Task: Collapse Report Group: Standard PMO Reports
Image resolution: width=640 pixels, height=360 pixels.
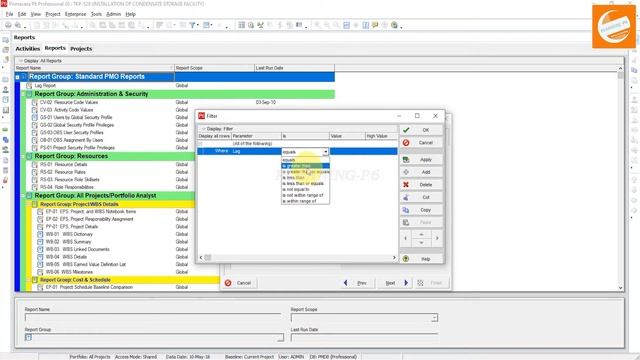Action: (18, 77)
